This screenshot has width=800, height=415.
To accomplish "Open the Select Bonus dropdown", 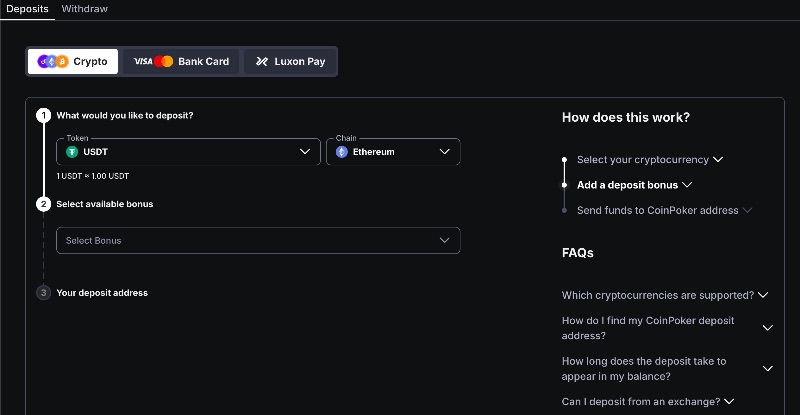I will click(x=258, y=240).
